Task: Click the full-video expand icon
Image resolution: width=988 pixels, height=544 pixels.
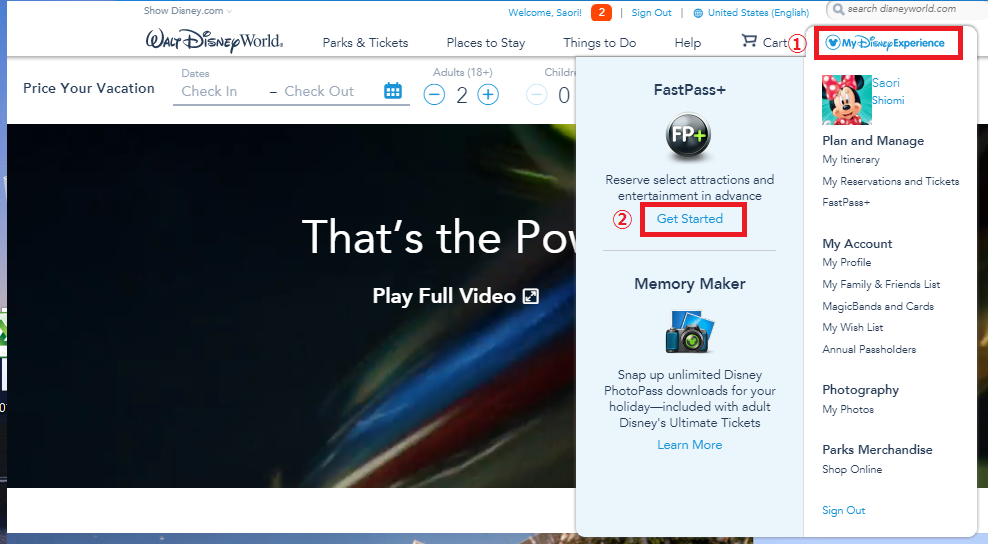Action: point(531,296)
